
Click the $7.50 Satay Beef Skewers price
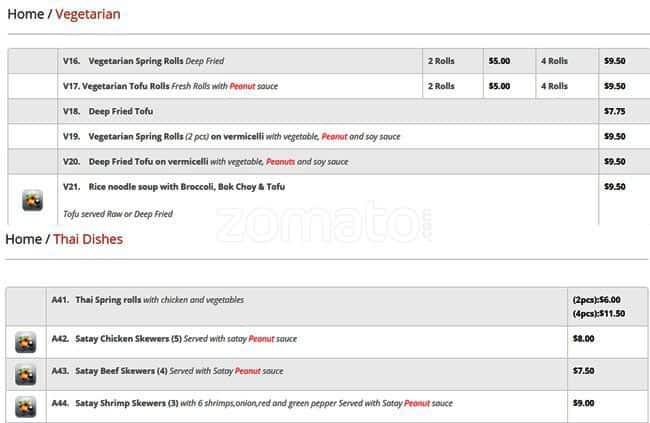583,371
